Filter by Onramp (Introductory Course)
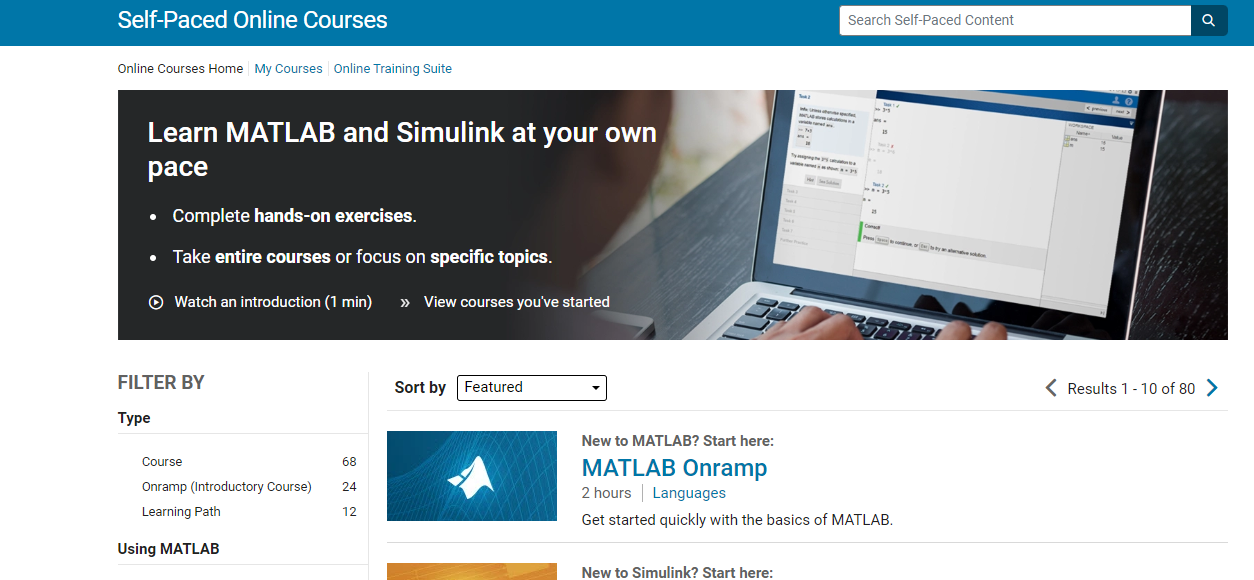 pyautogui.click(x=227, y=487)
